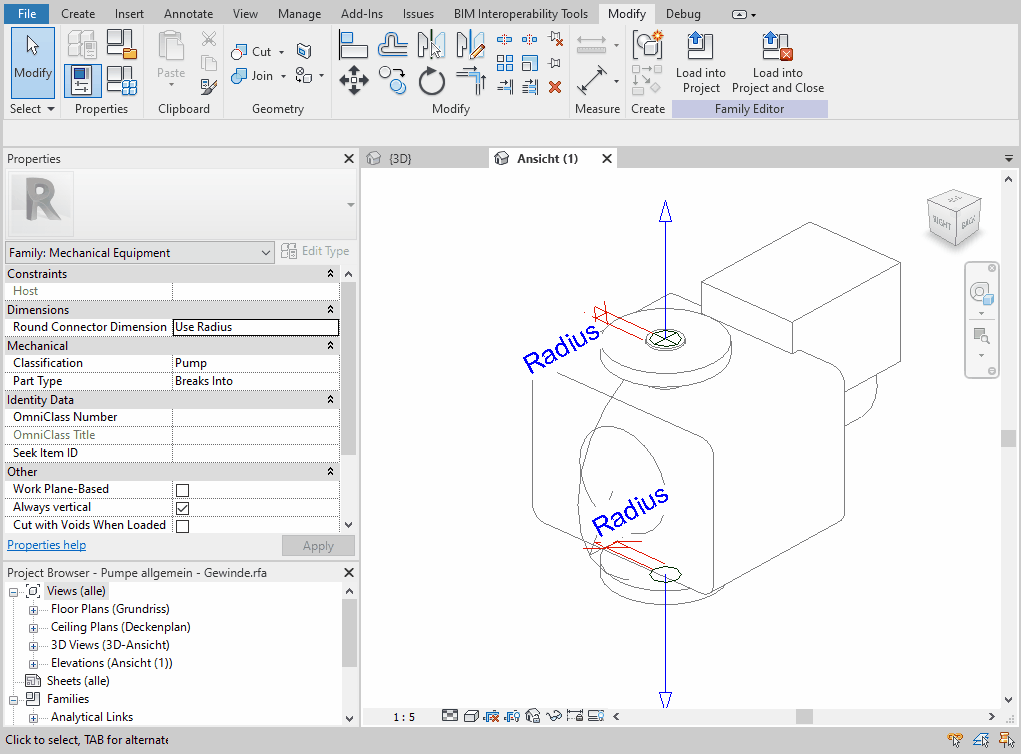Screen dimensions: 1021x754
Task: Click the Temporary Hide/Isolate glasses icon
Action: pos(553,716)
